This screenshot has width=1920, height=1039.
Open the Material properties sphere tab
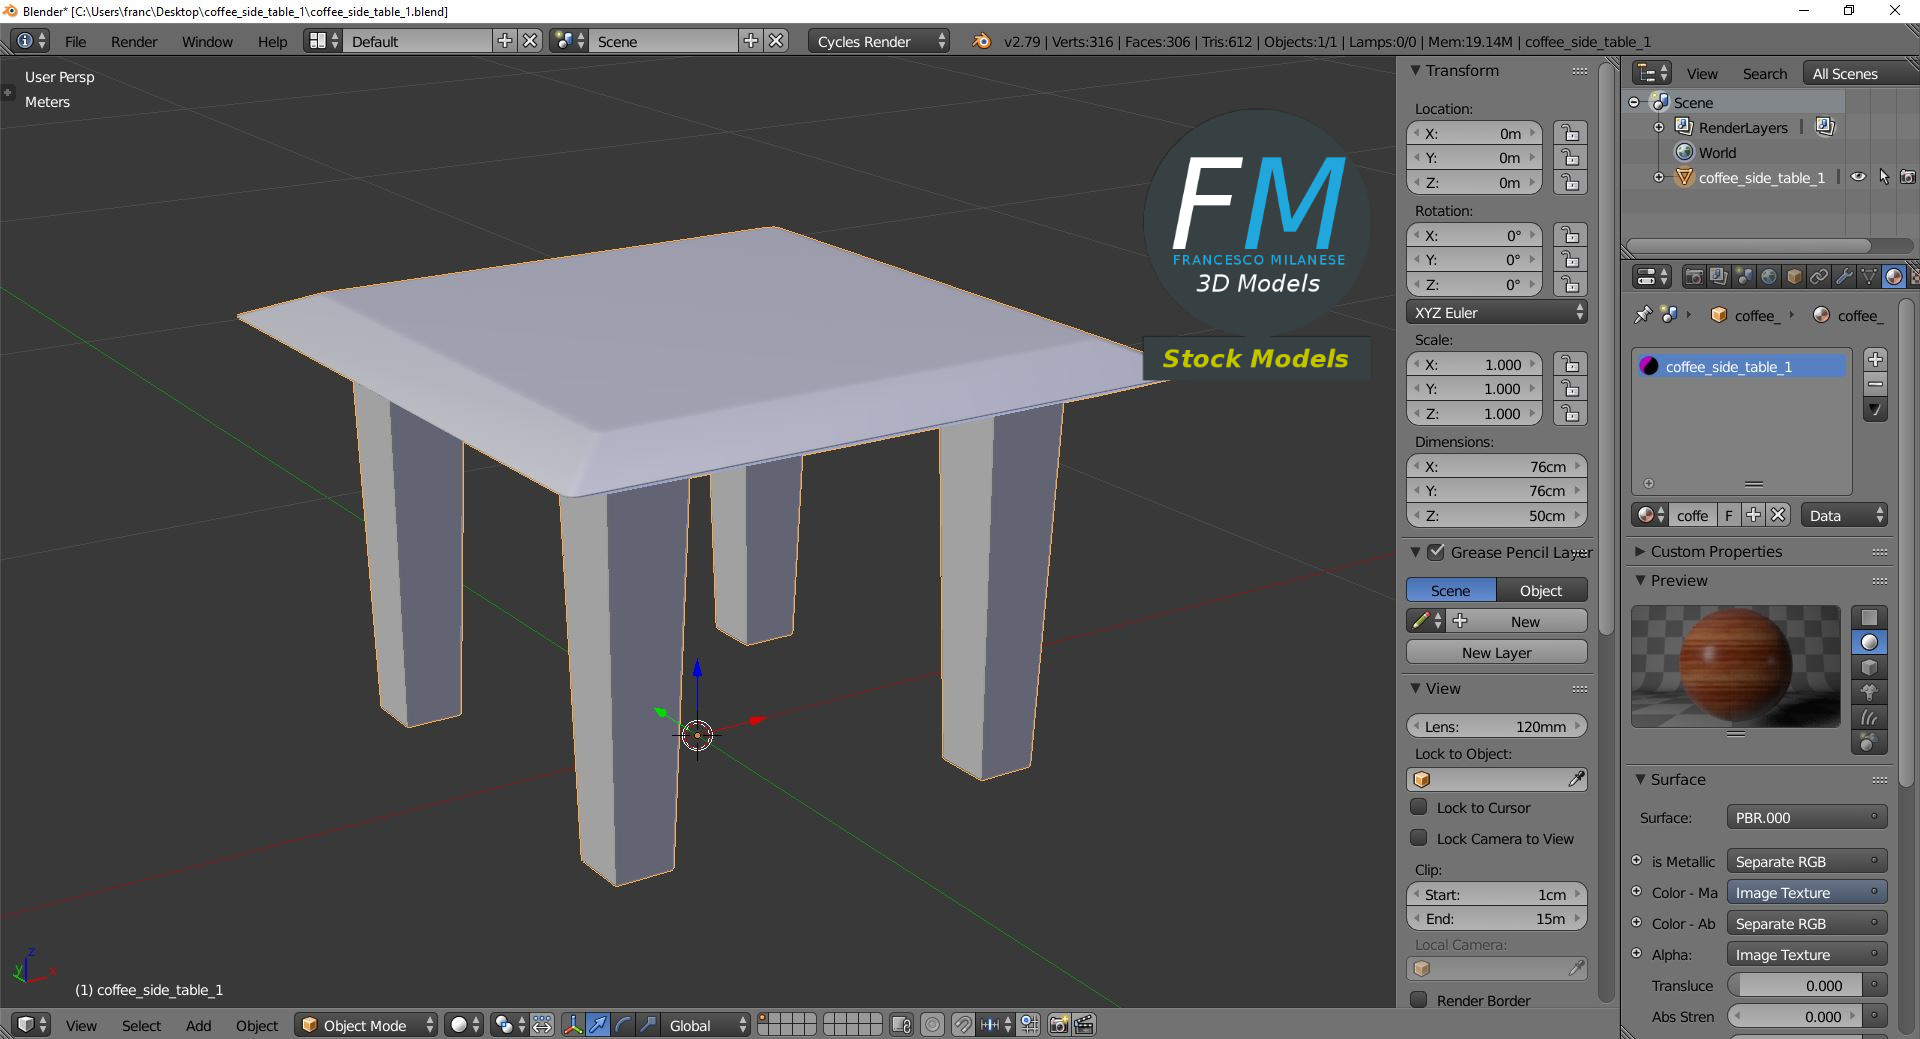coord(1894,277)
